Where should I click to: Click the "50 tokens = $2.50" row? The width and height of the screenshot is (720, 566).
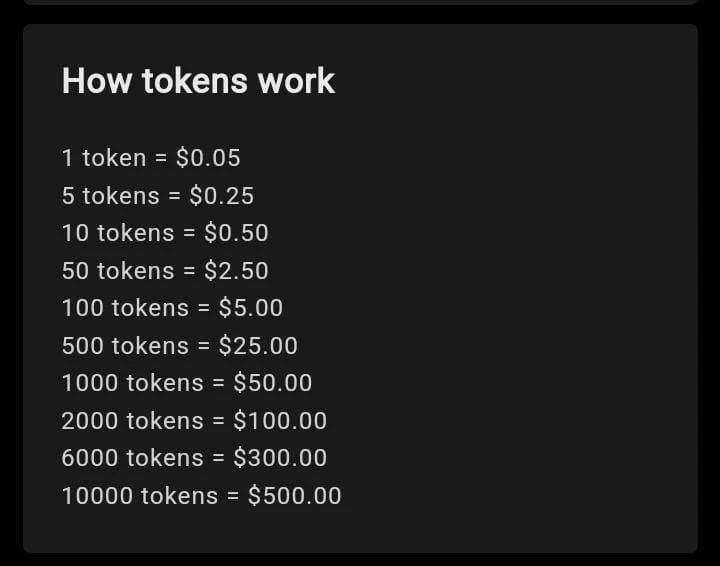point(165,271)
